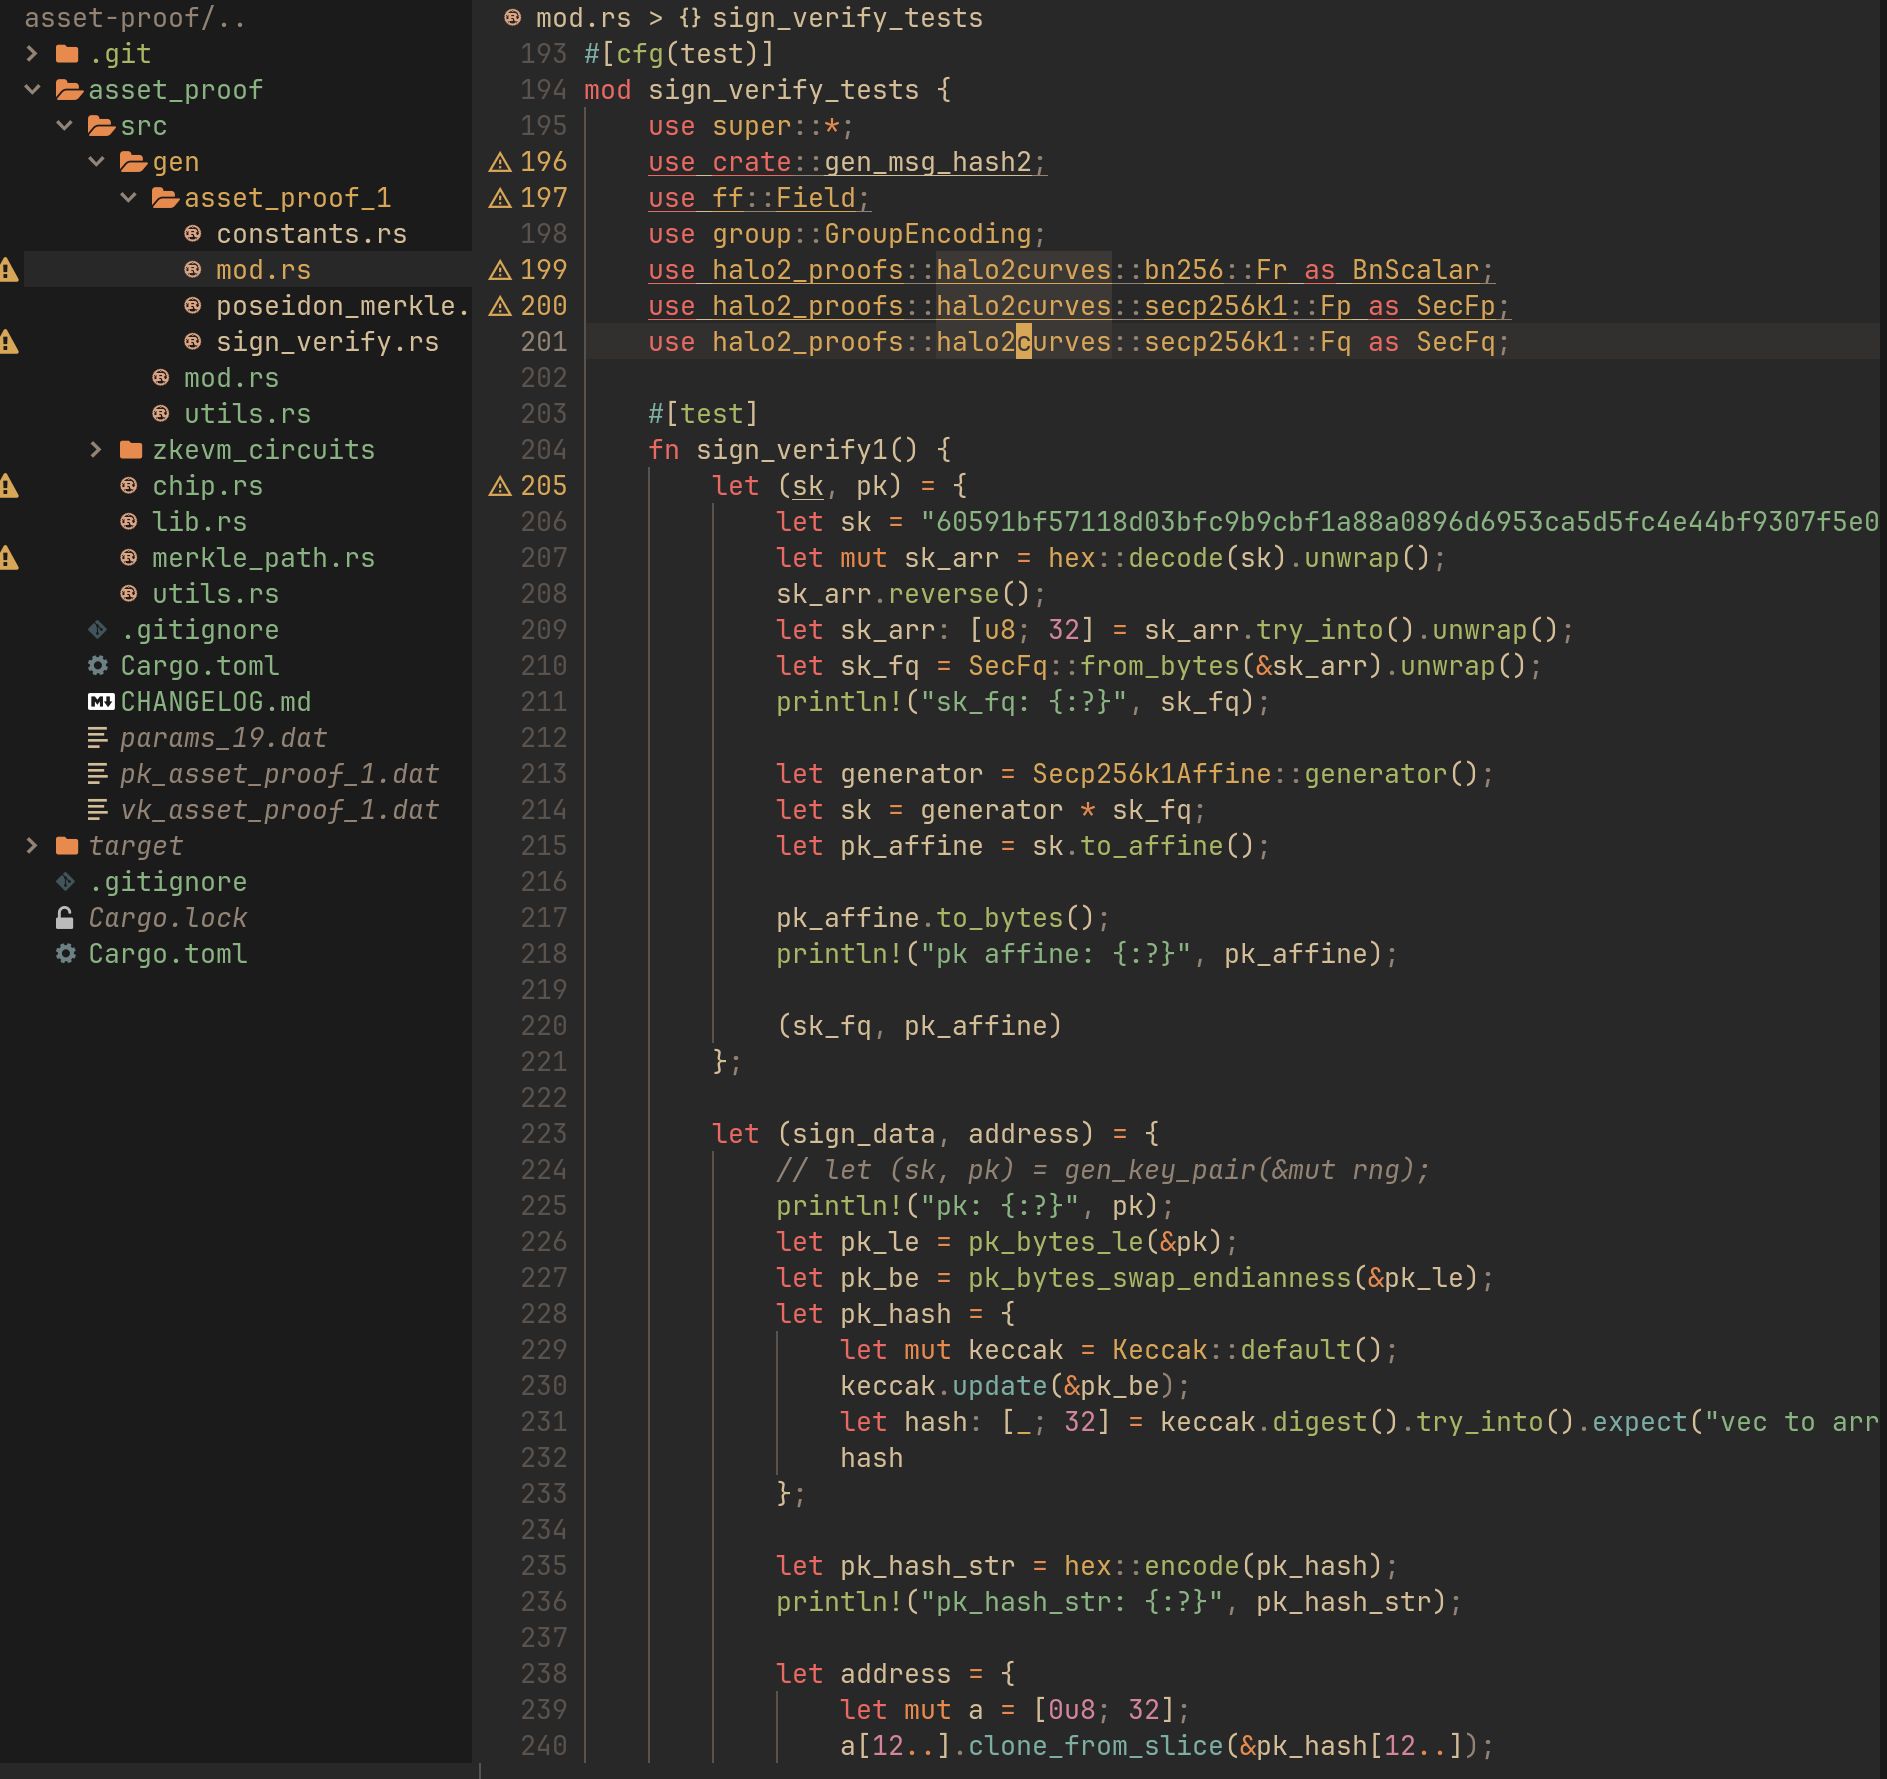The image size is (1887, 1779).
Task: Open constants.rs in the file tree
Action: [x=311, y=234]
